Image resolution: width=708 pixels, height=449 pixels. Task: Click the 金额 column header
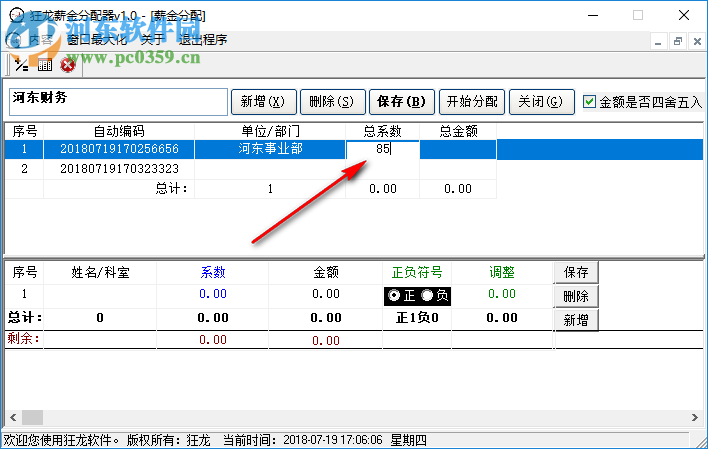[x=326, y=272]
